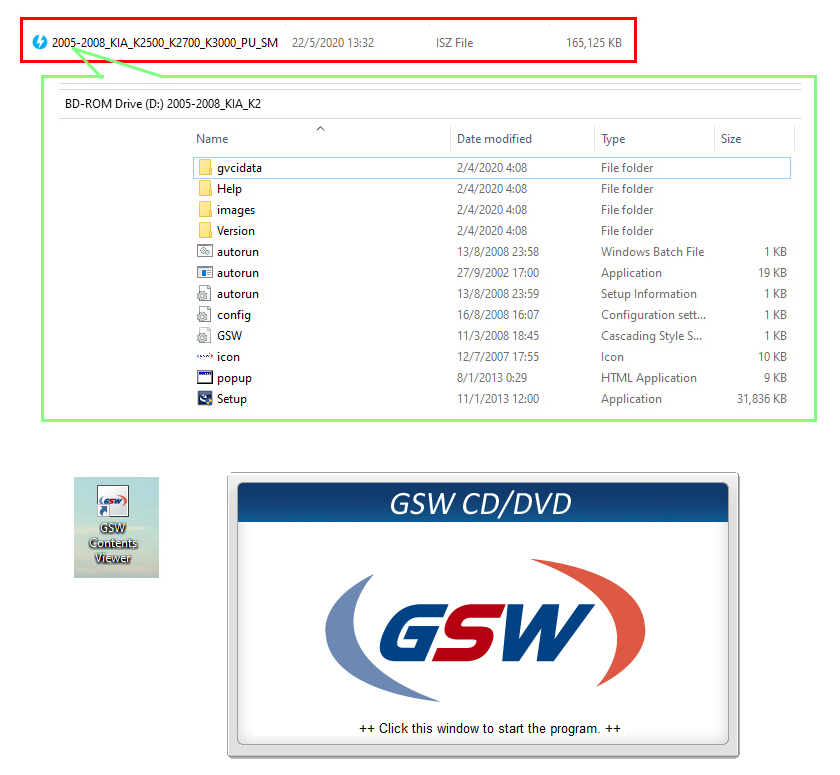Click the '12/7/2007 17:55' date cell

[x=498, y=357]
